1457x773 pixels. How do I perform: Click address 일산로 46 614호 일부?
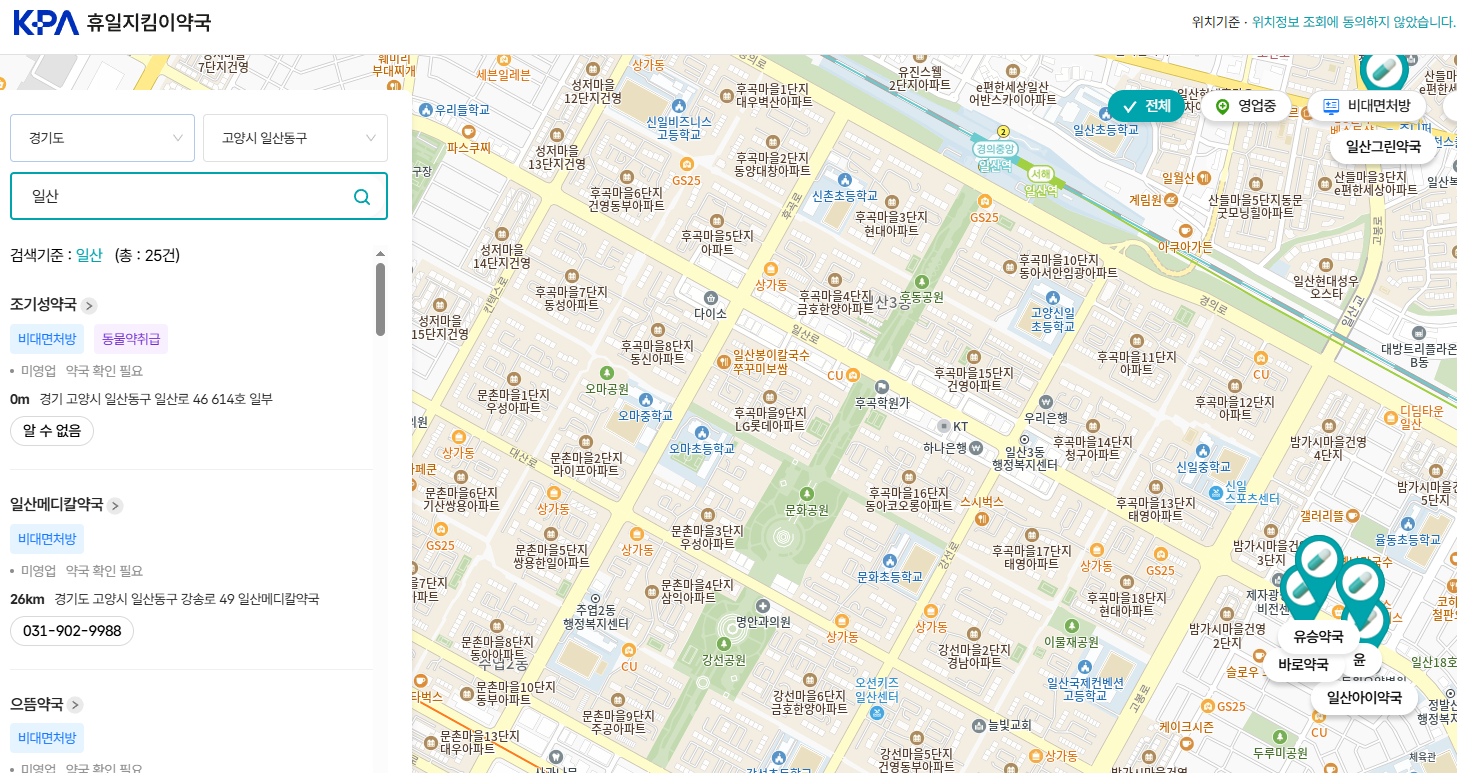point(156,399)
